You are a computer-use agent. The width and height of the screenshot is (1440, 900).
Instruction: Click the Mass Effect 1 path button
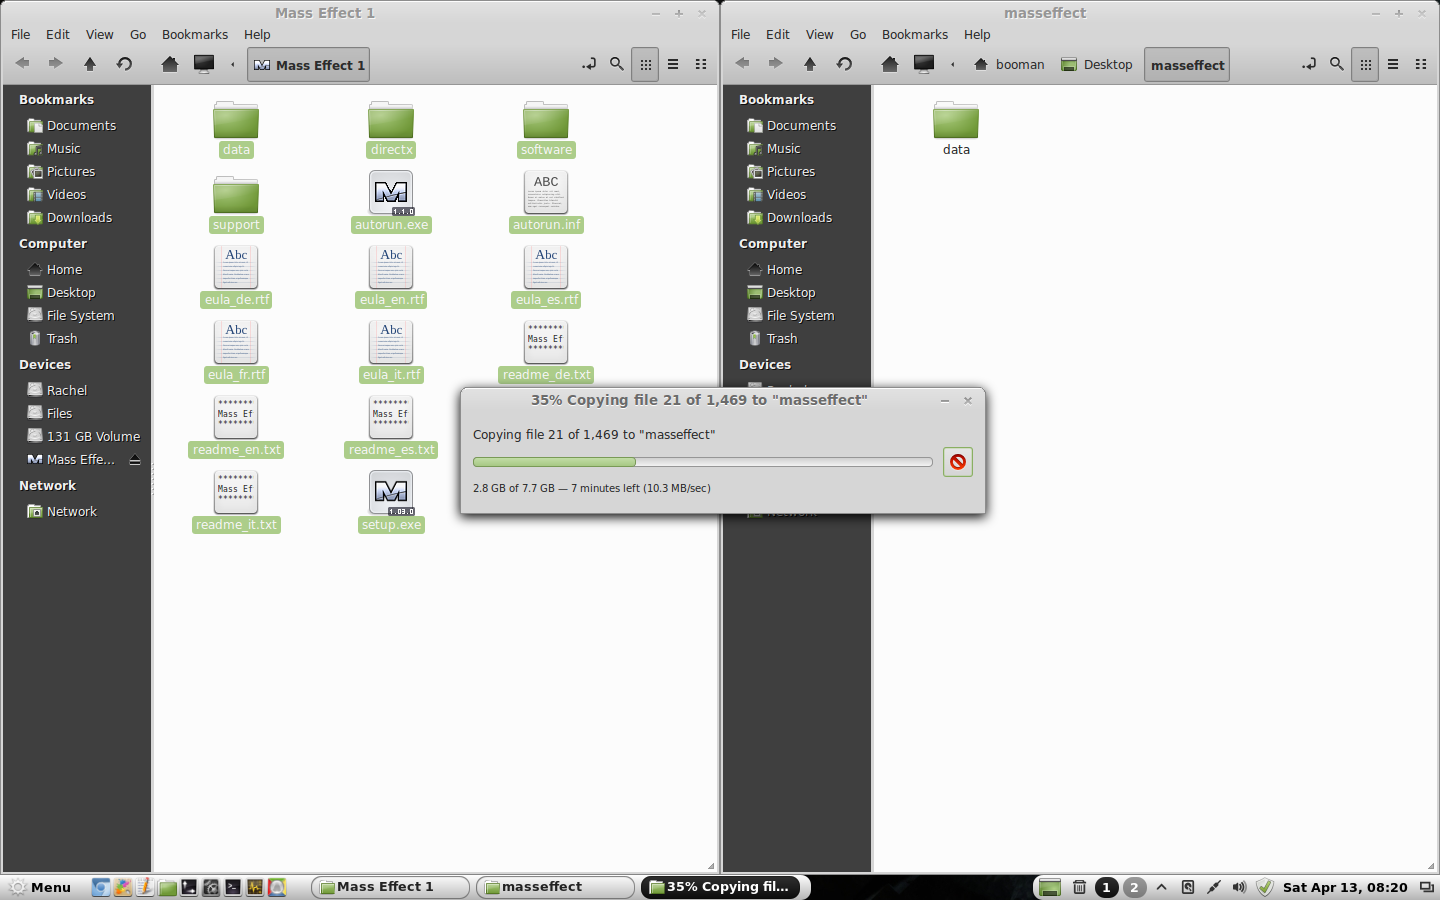click(x=308, y=65)
